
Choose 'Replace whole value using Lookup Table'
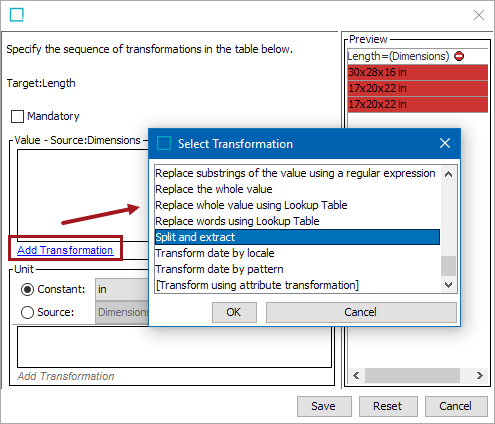click(x=251, y=205)
